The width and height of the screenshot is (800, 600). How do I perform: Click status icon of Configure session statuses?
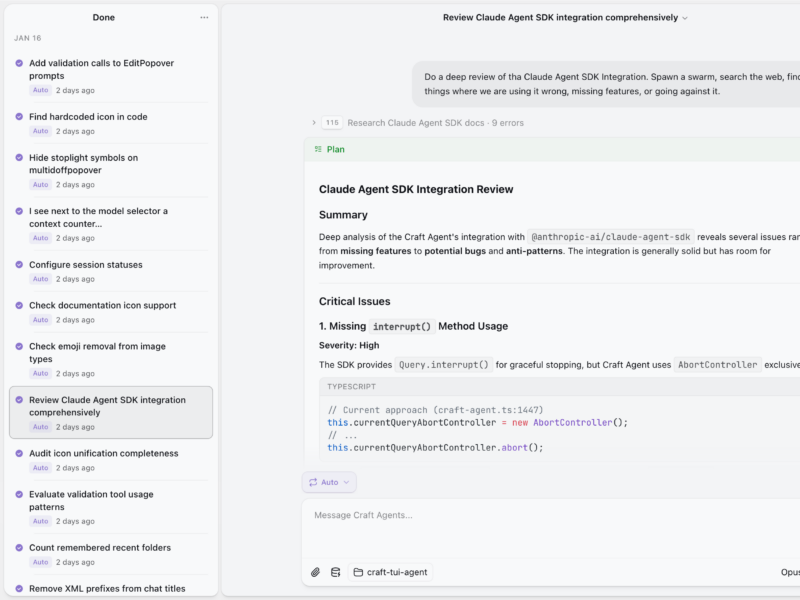pos(19,265)
